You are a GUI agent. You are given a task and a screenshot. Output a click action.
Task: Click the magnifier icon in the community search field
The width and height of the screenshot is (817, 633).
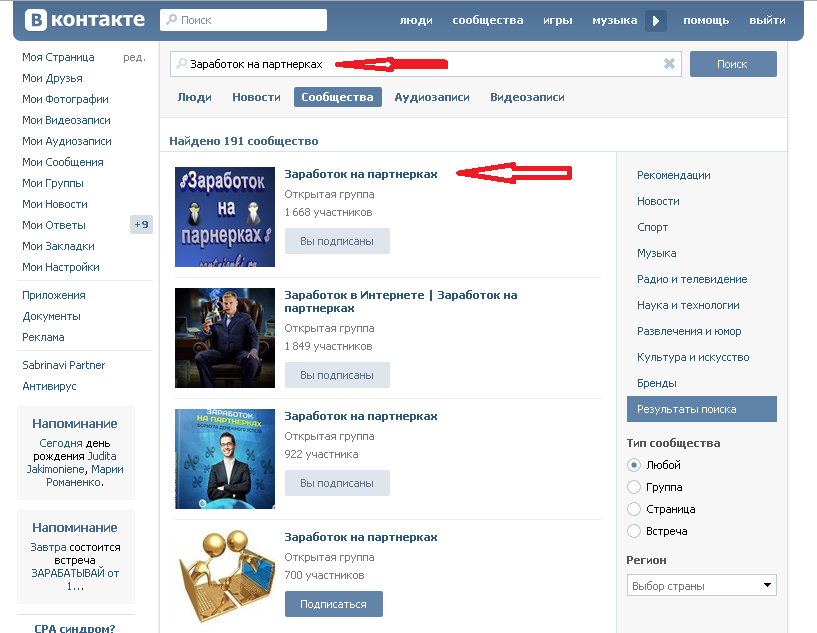181,64
